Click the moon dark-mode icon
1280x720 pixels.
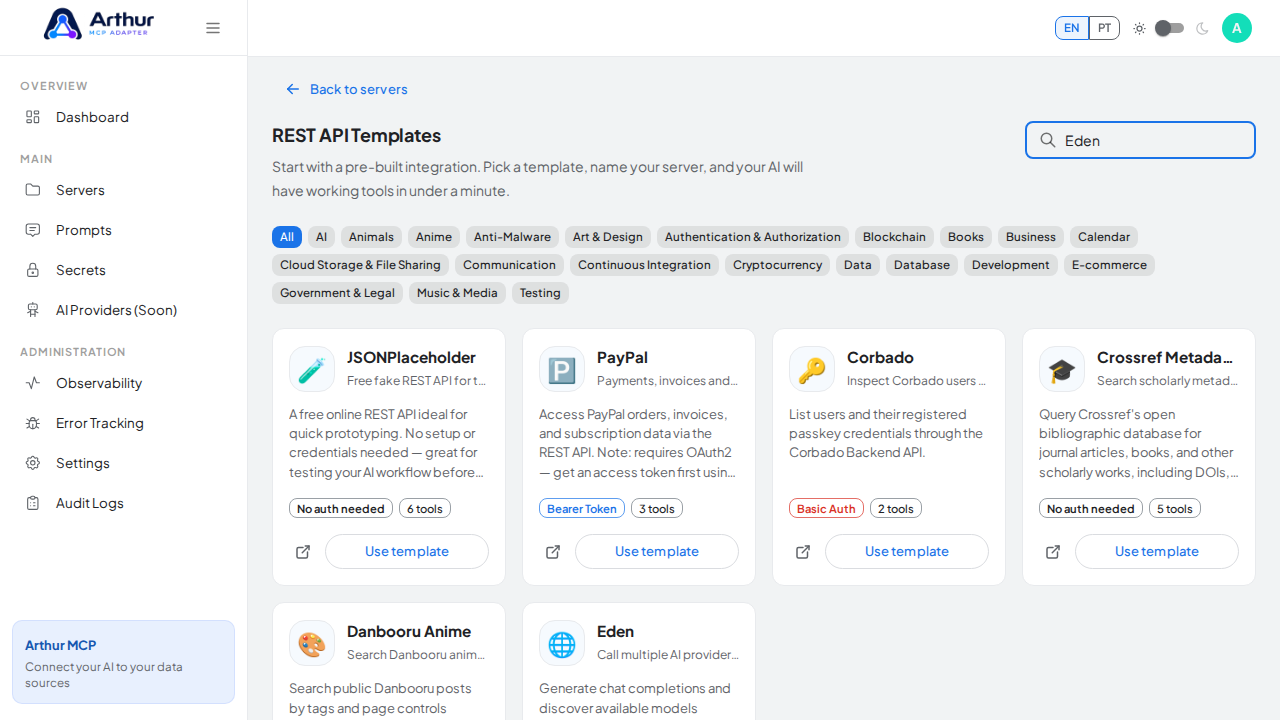1202,28
